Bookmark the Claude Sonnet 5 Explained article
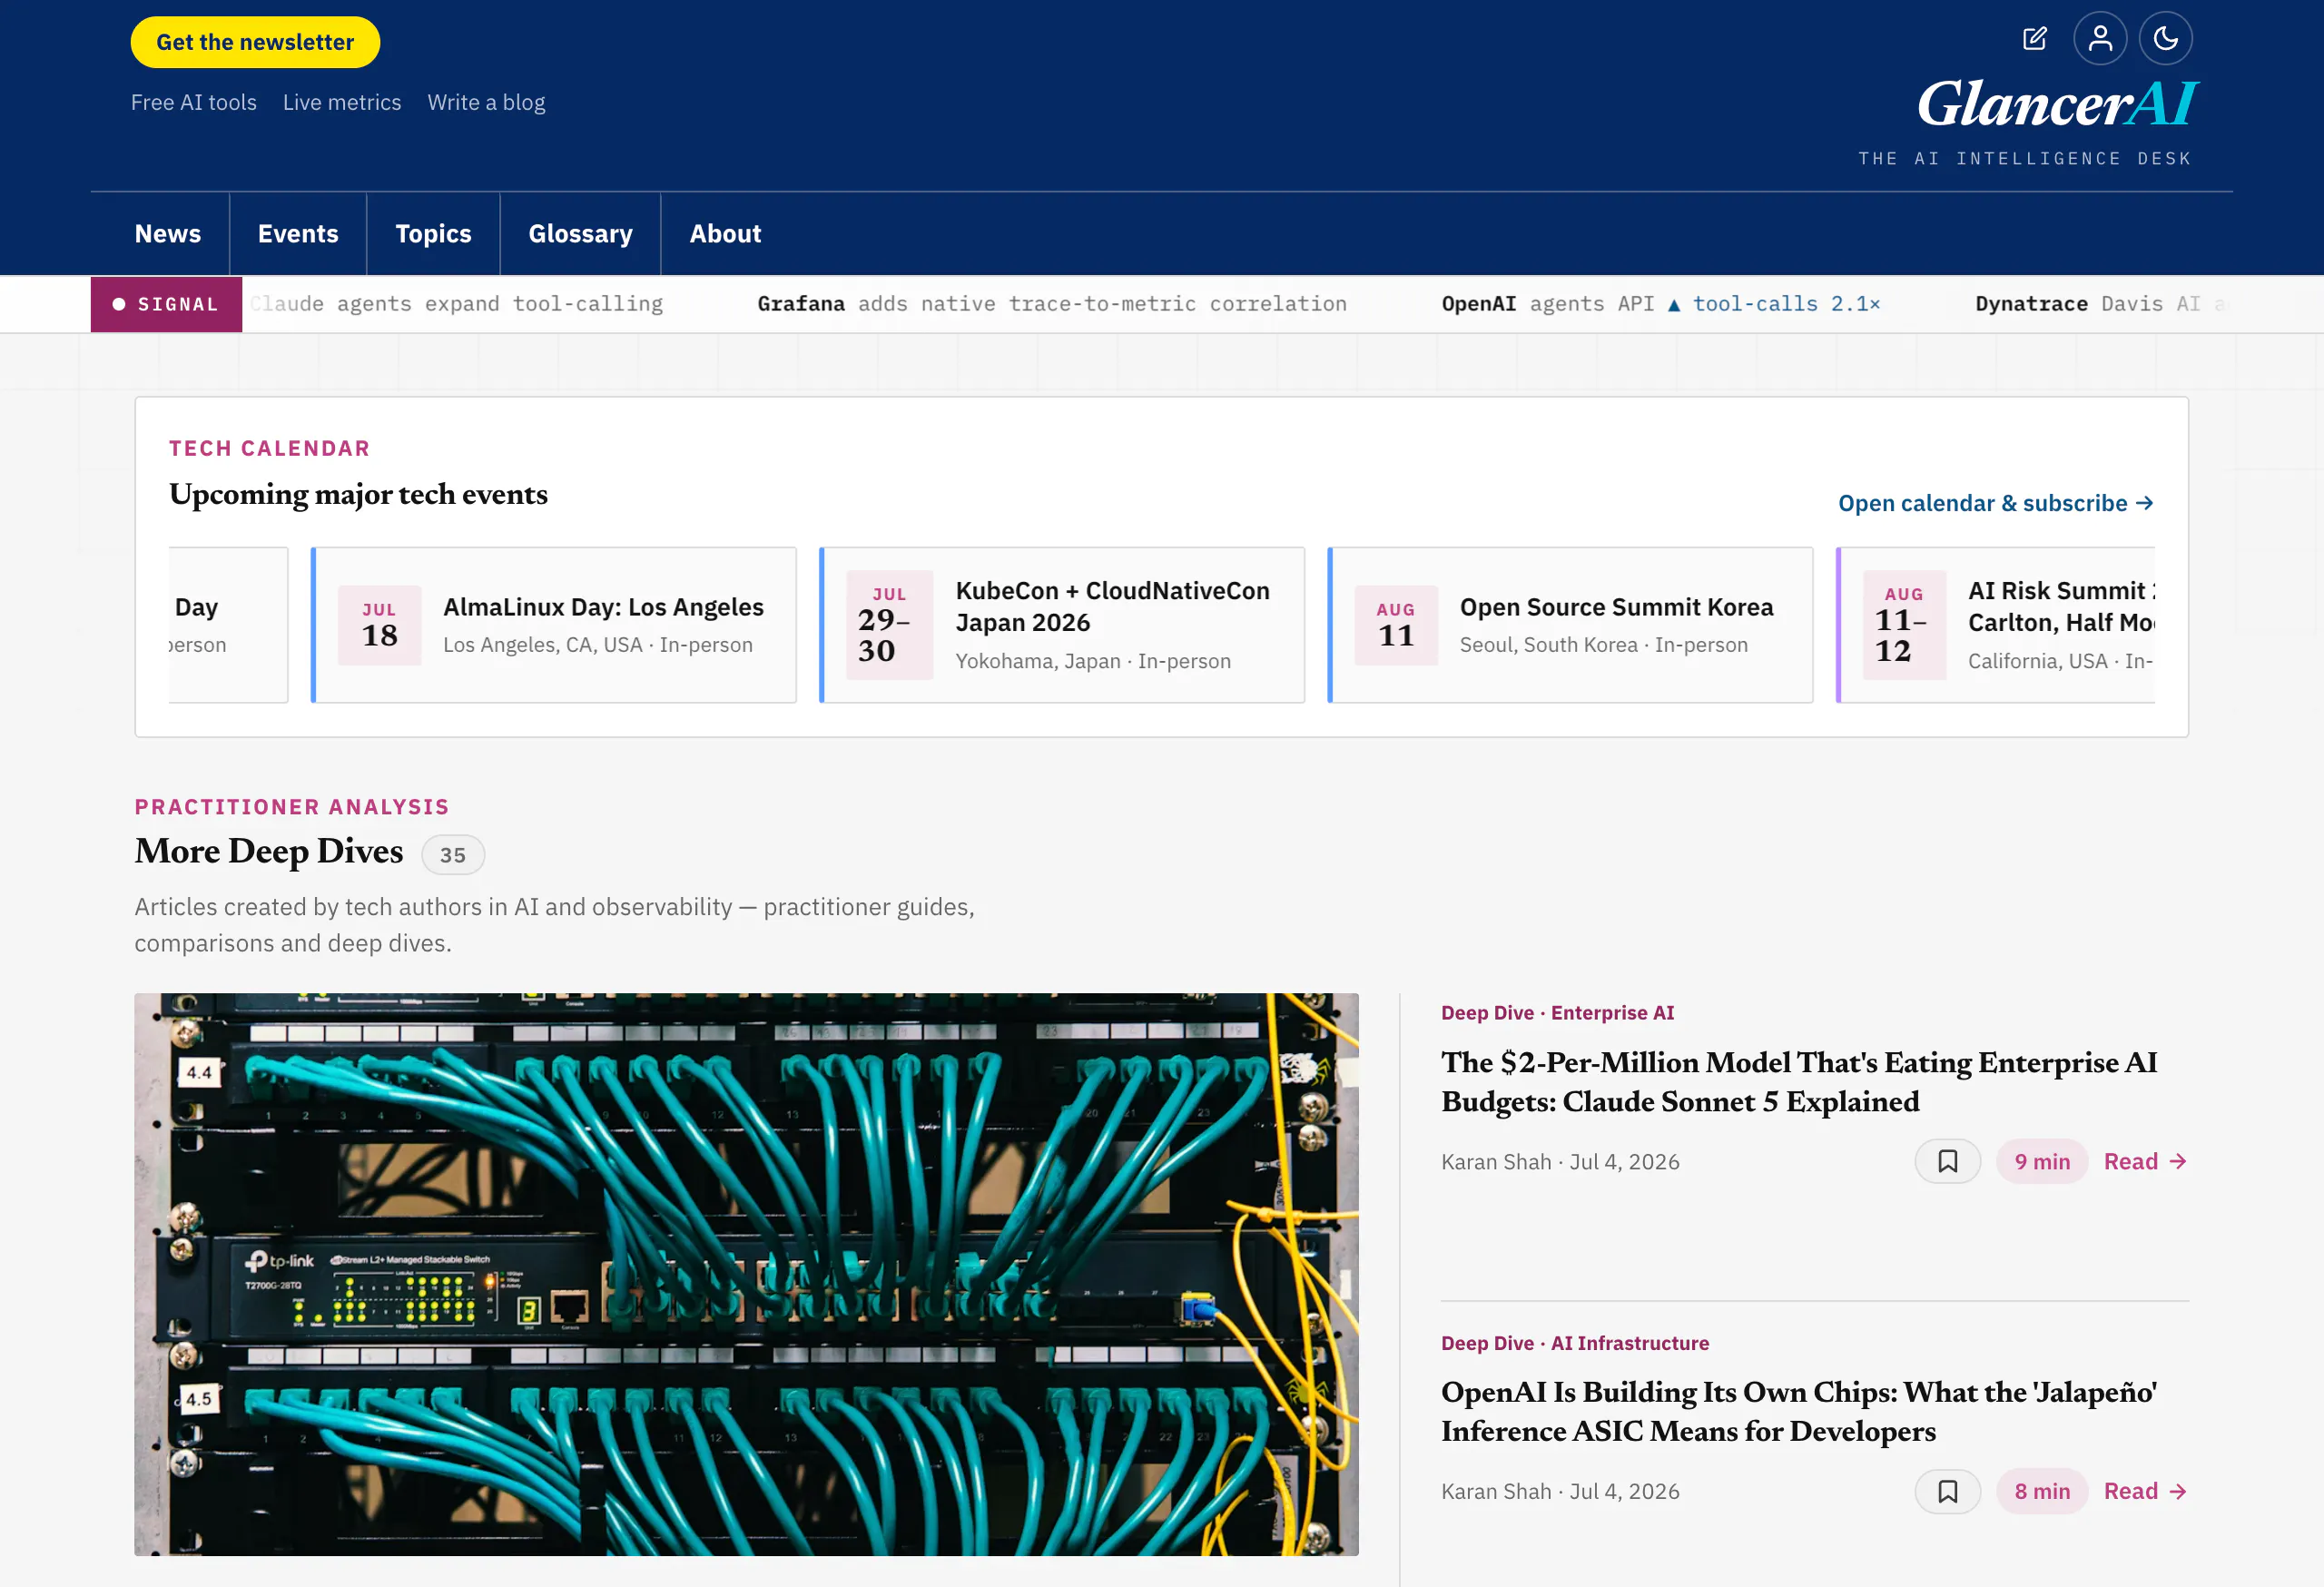 click(x=1947, y=1161)
